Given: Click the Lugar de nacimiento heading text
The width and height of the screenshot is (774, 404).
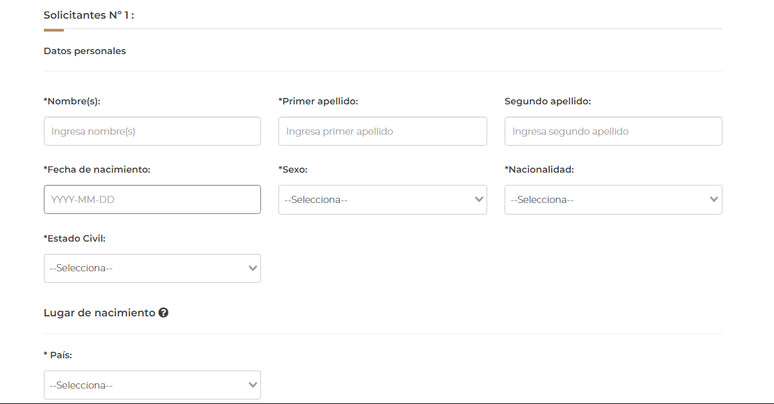Looking at the screenshot, I should [99, 313].
